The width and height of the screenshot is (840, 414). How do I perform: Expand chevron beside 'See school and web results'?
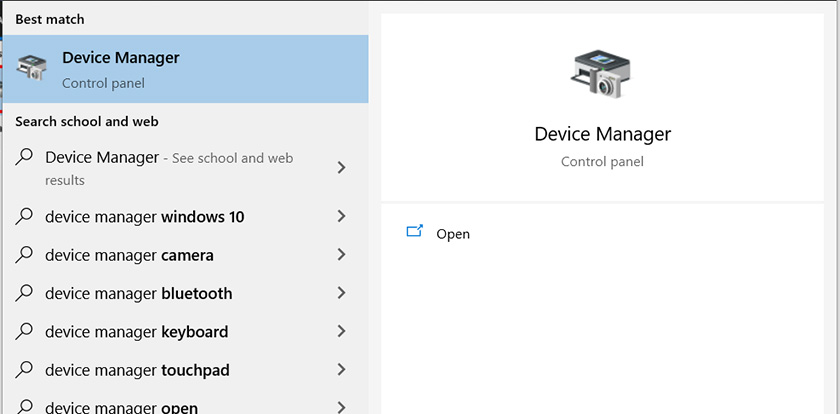click(341, 168)
